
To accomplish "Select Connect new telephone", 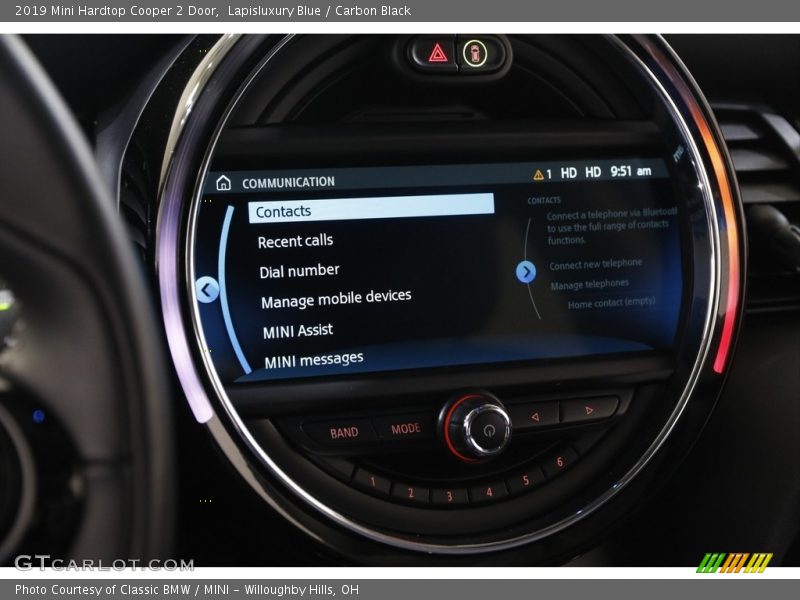I will (x=595, y=264).
